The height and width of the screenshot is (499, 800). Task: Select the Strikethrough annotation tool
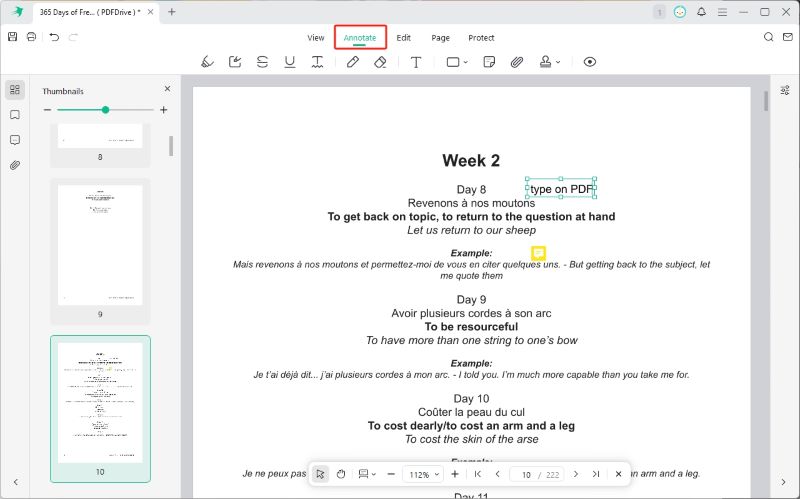(x=262, y=62)
